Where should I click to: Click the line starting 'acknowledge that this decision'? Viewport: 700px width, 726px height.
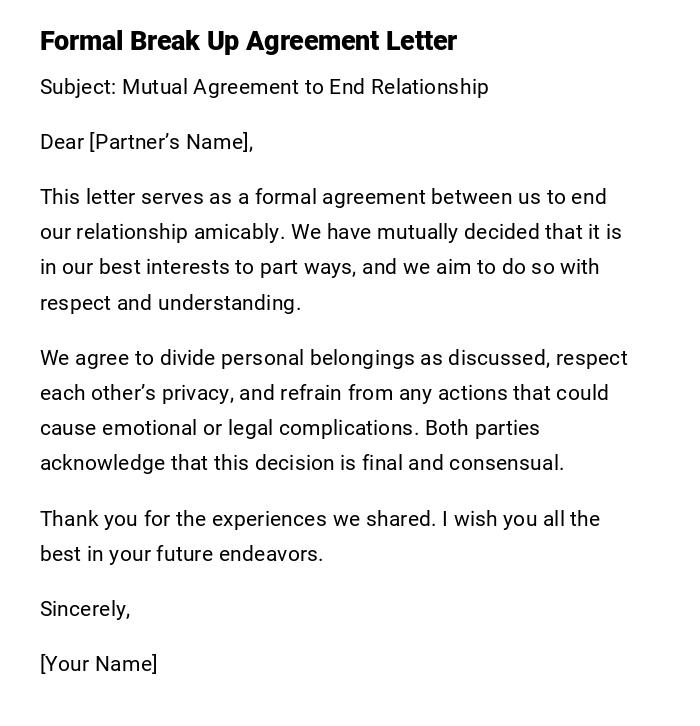(302, 463)
